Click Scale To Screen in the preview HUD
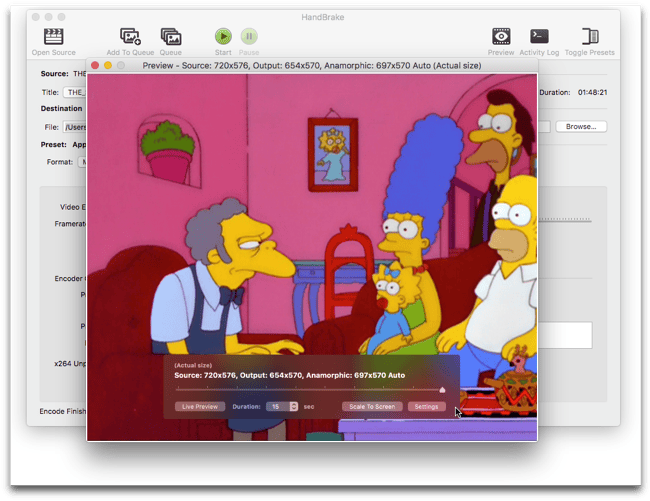This screenshot has height=501, width=650. point(372,407)
